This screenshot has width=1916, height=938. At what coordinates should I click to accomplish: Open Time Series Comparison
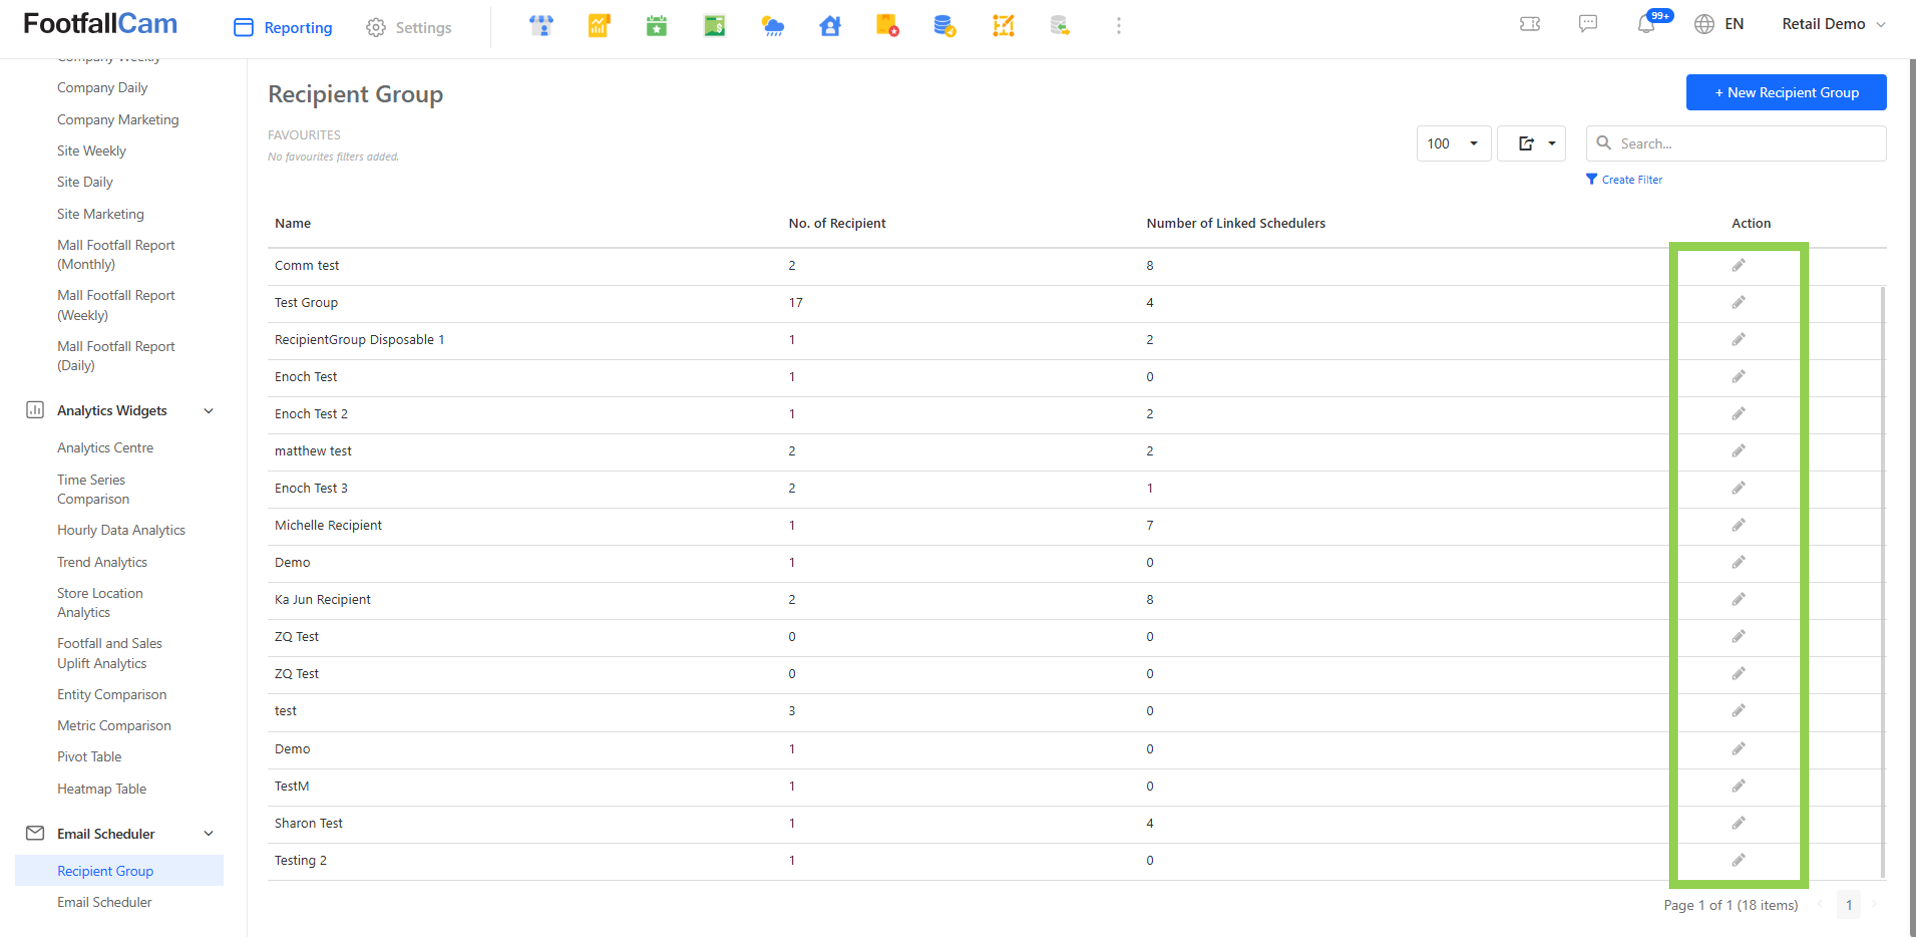click(92, 489)
